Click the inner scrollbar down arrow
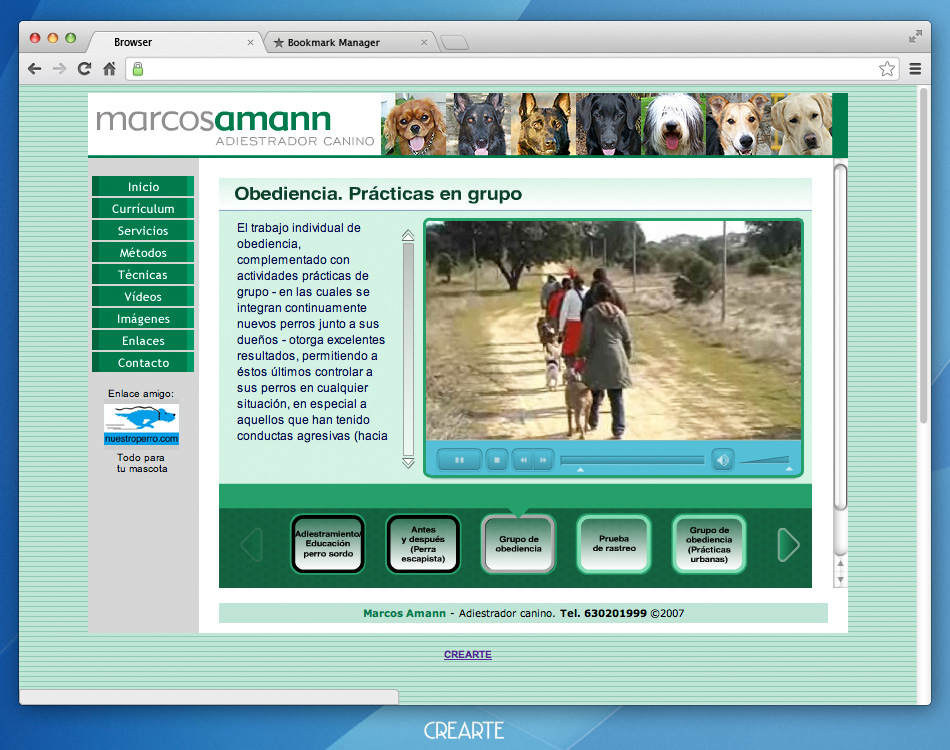This screenshot has width=950, height=750. [x=840, y=580]
